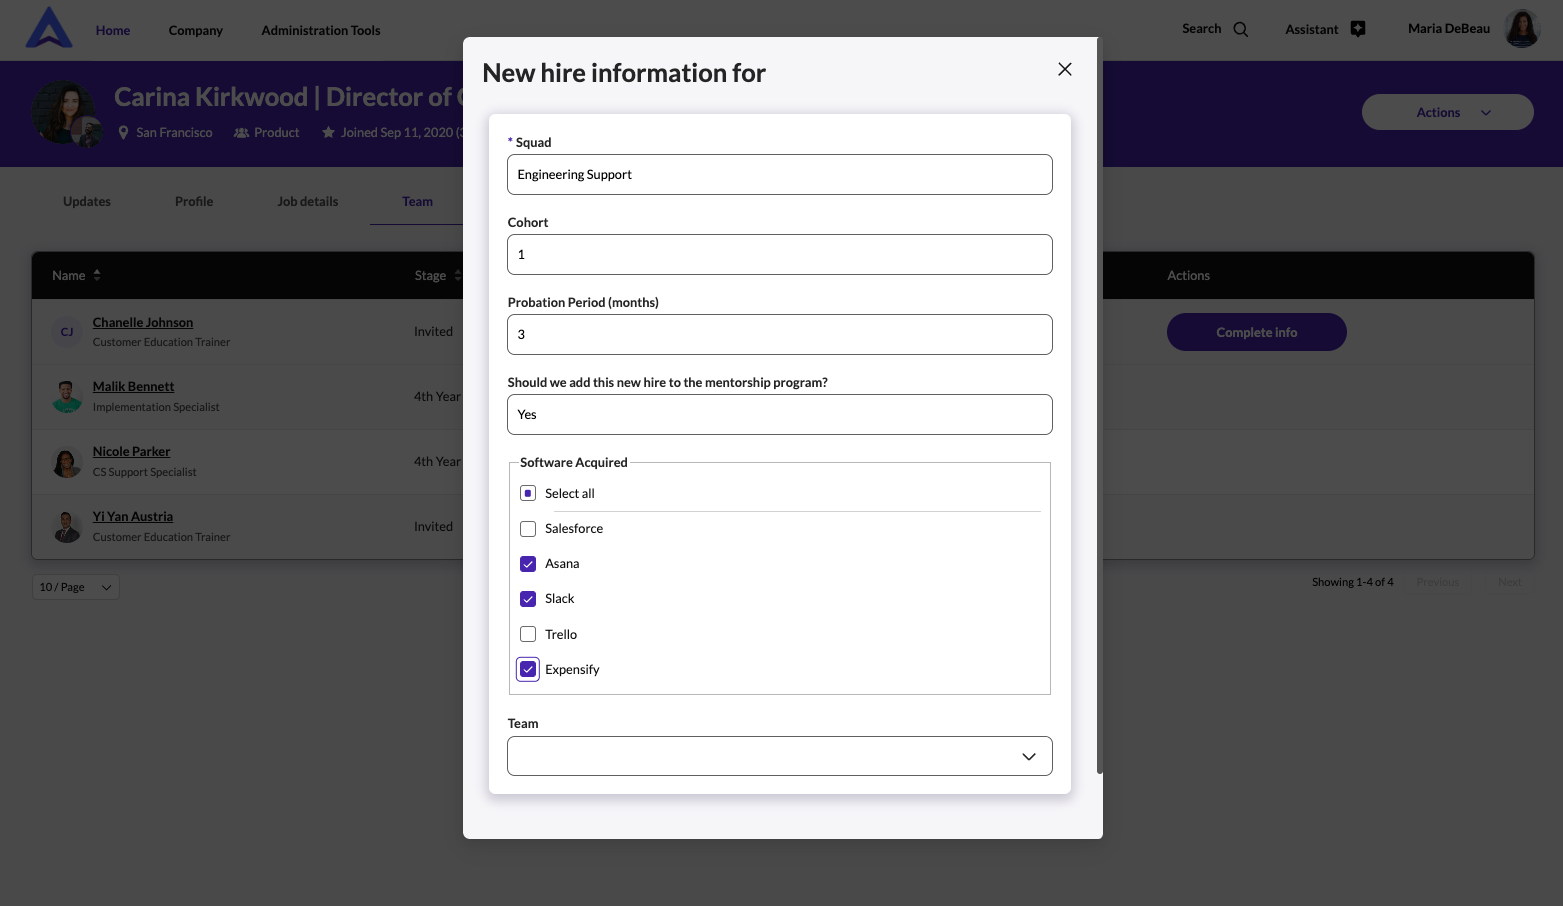Go to the Home menu
Screen dimensions: 1563x906
point(113,30)
